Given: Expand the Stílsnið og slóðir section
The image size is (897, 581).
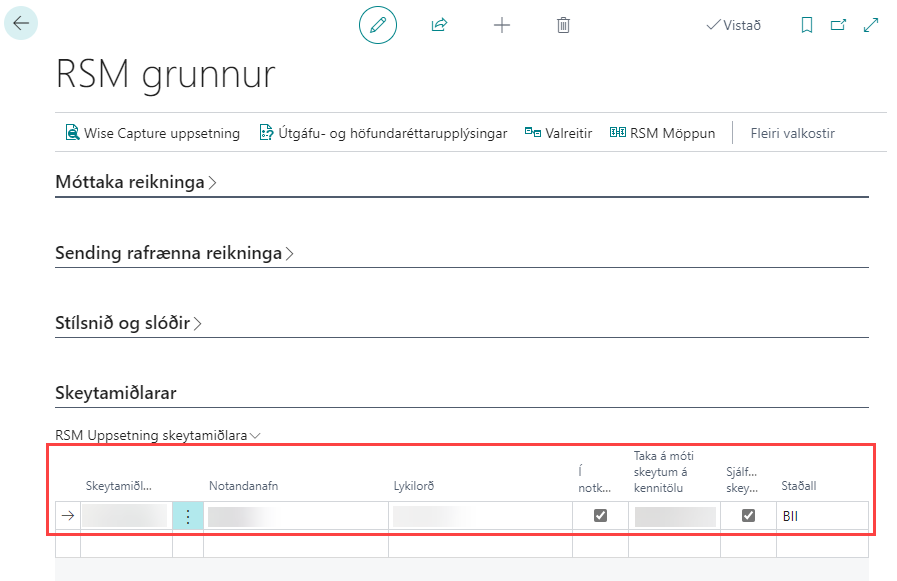Looking at the screenshot, I should (128, 324).
